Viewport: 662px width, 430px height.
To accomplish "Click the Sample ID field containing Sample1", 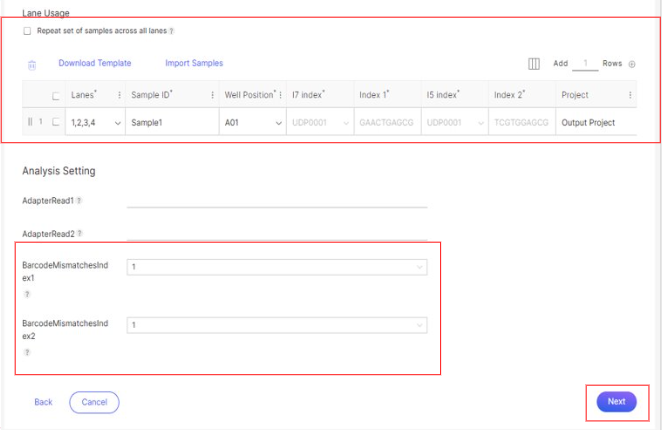I will click(x=170, y=123).
